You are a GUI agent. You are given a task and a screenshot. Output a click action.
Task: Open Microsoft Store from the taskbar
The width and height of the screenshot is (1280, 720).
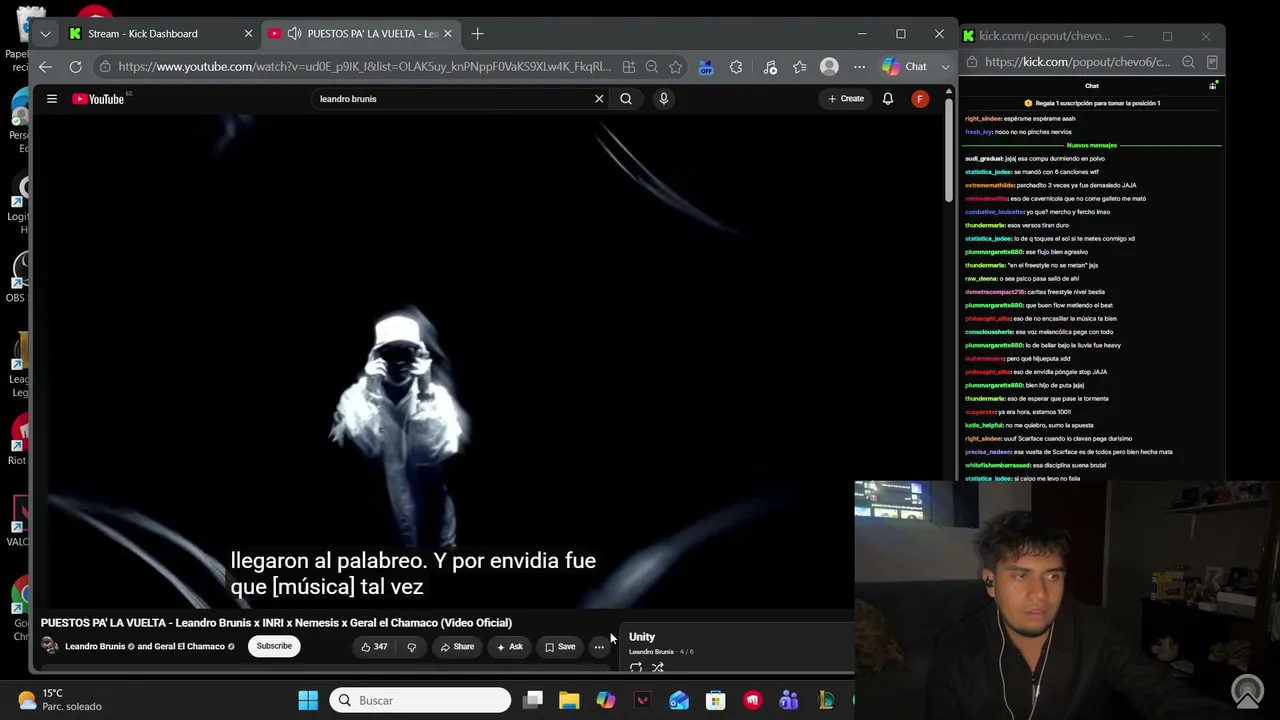(715, 700)
